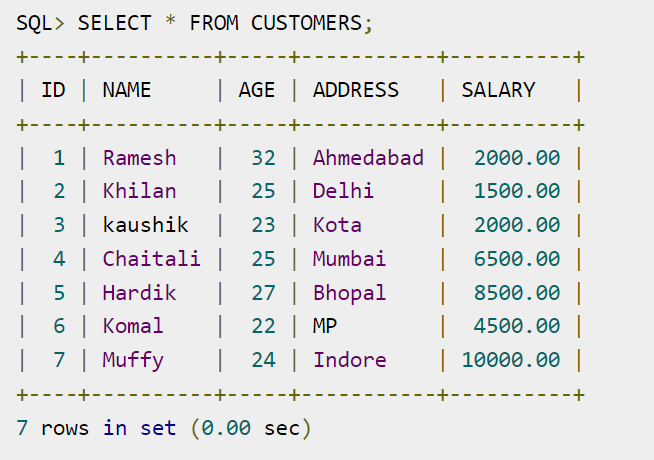Click the SELECT keyword in the query

coord(114,23)
